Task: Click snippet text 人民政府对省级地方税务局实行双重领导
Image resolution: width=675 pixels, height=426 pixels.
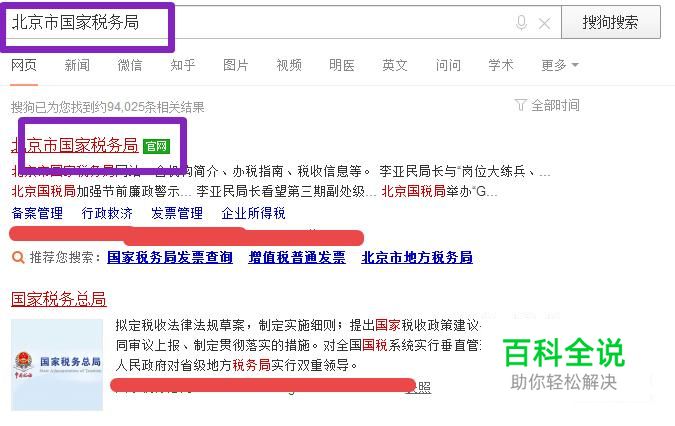Action: (237, 365)
